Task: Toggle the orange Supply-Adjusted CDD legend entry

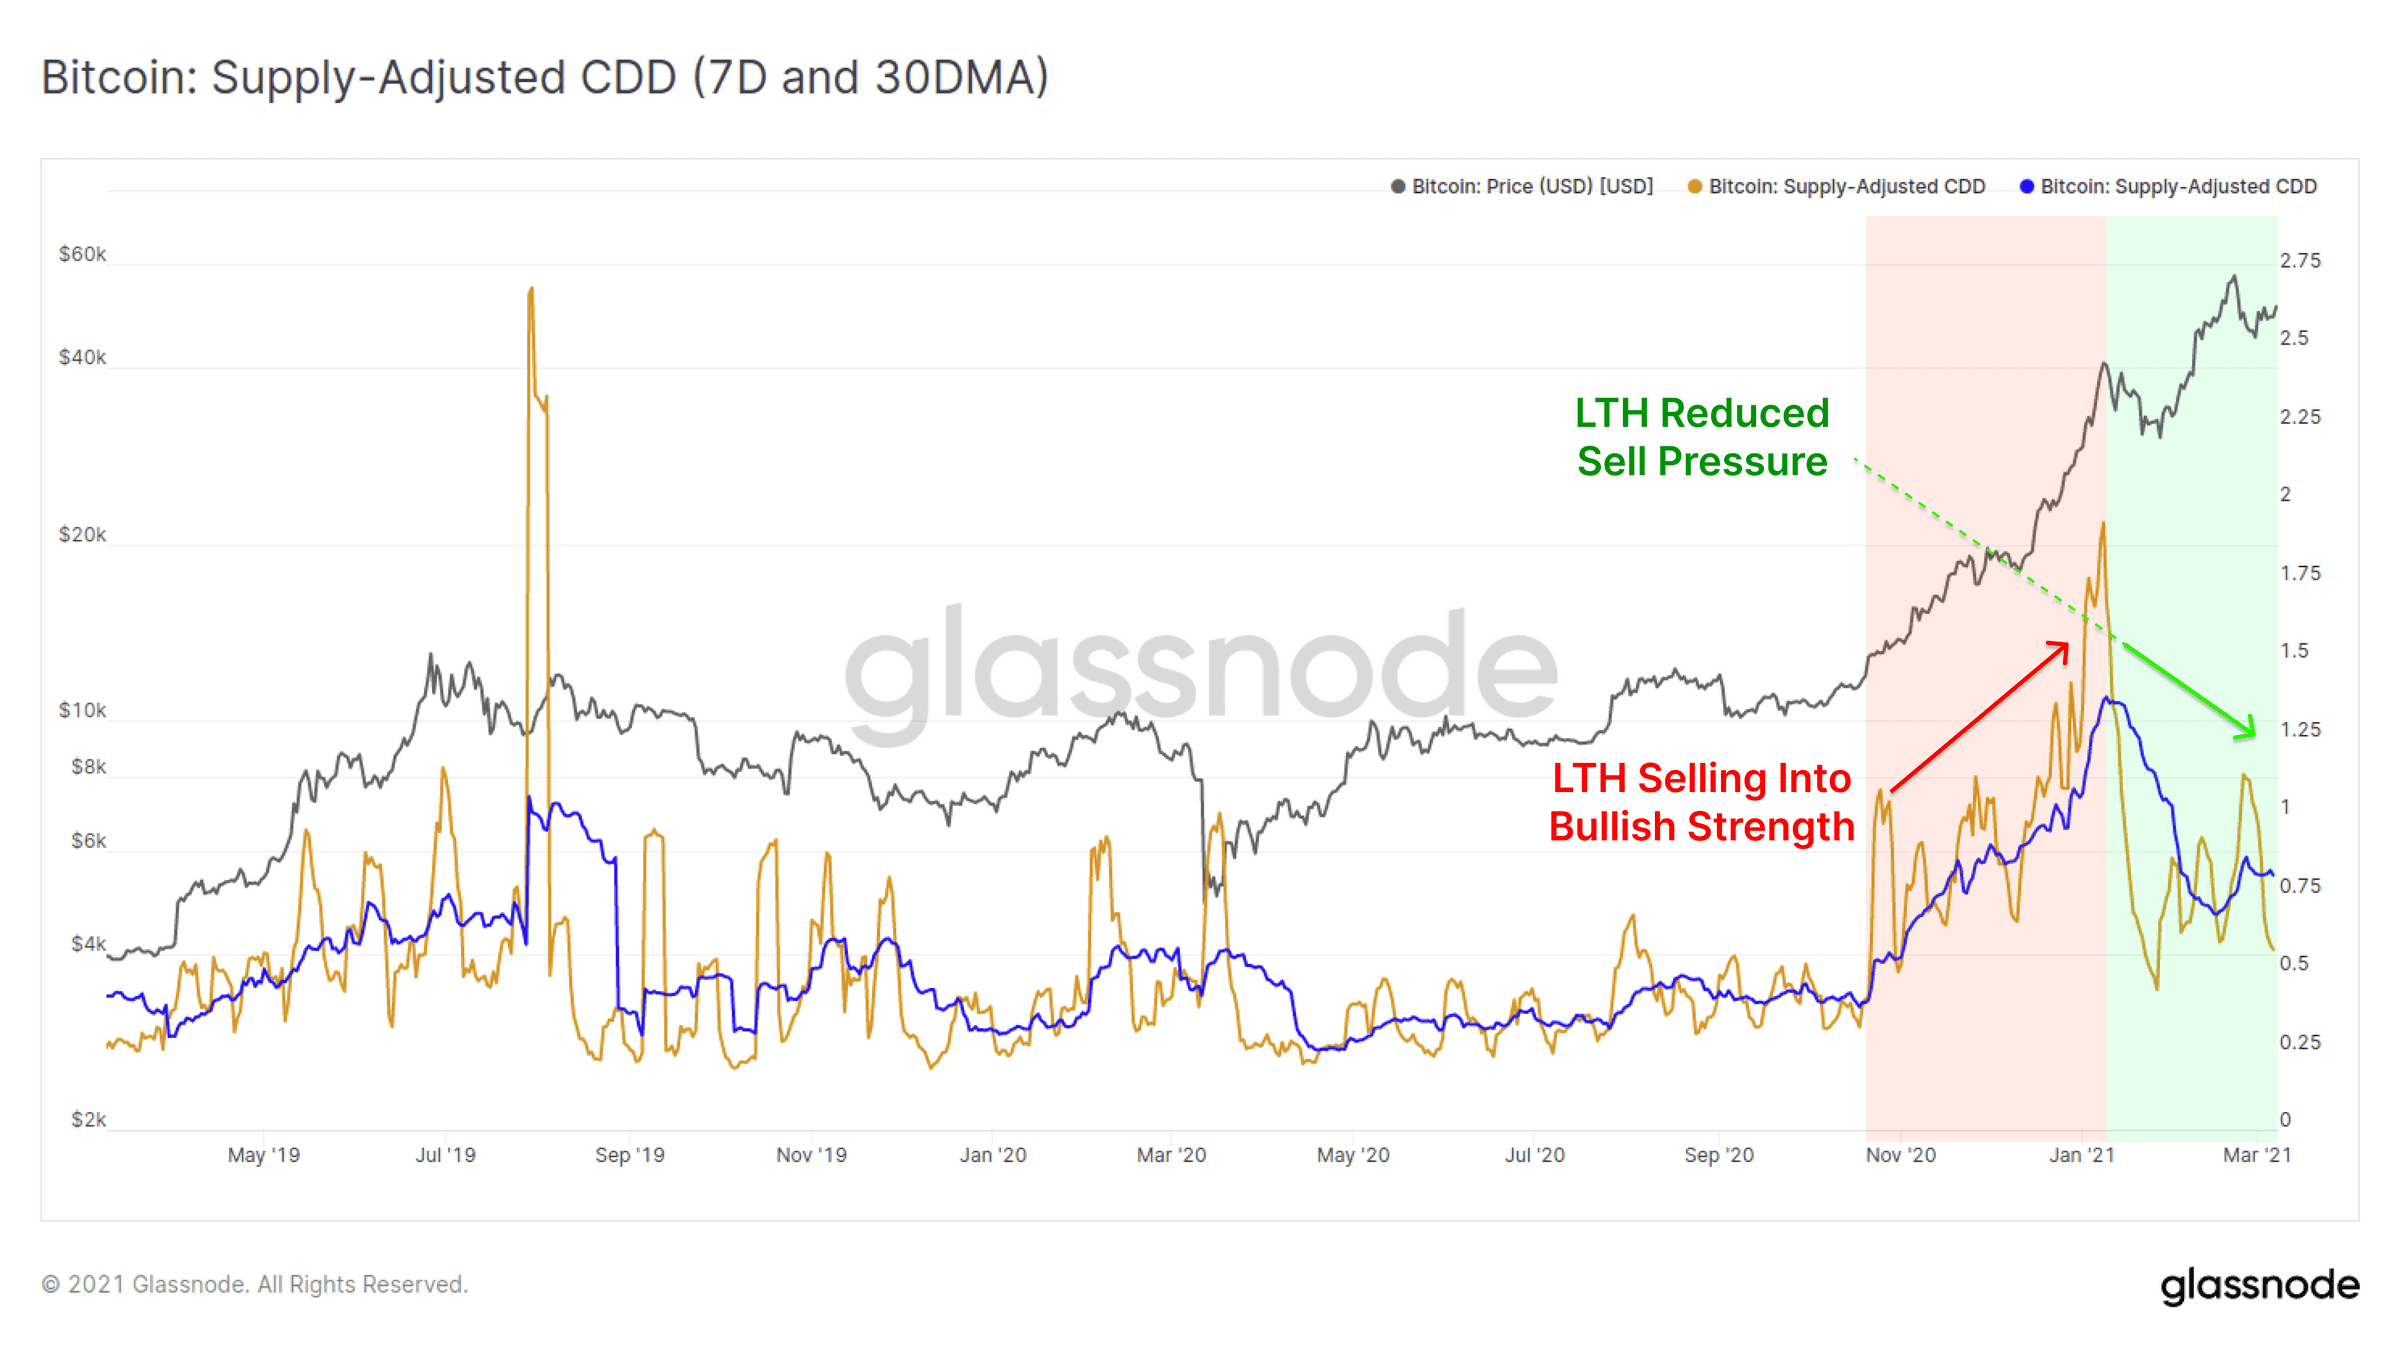Action: [1836, 187]
